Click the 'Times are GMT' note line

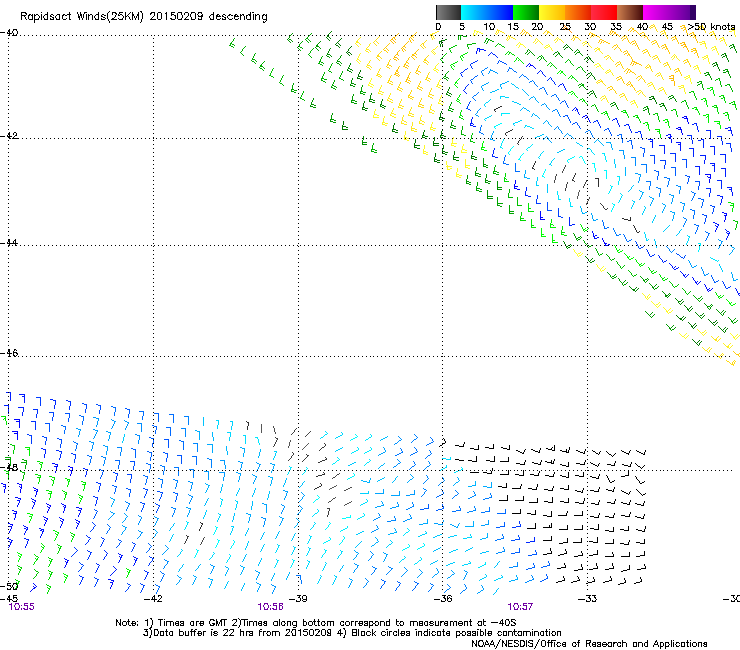(316, 623)
